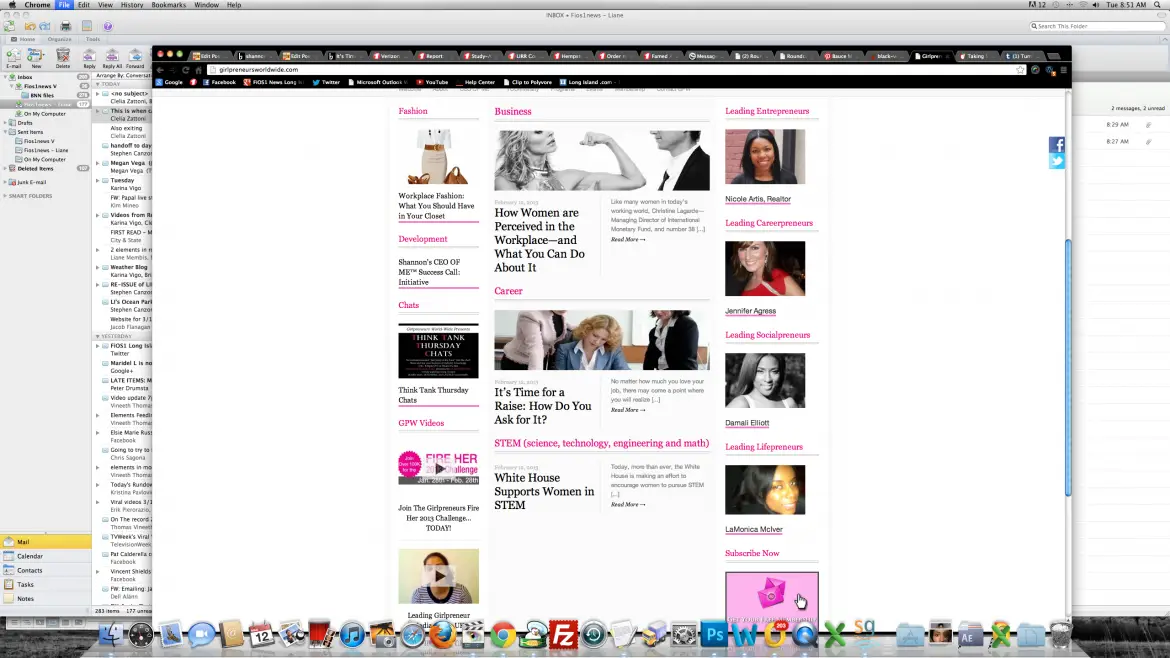Open the Trash in the Dock

pyautogui.click(x=1060, y=635)
